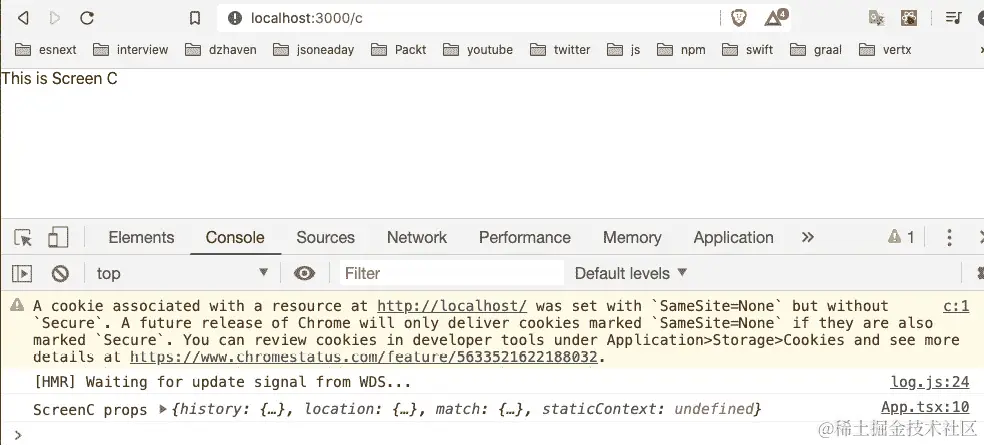Image resolution: width=984 pixels, height=445 pixels.
Task: Open the http://localhost/ link
Action: pyautogui.click(x=452, y=306)
